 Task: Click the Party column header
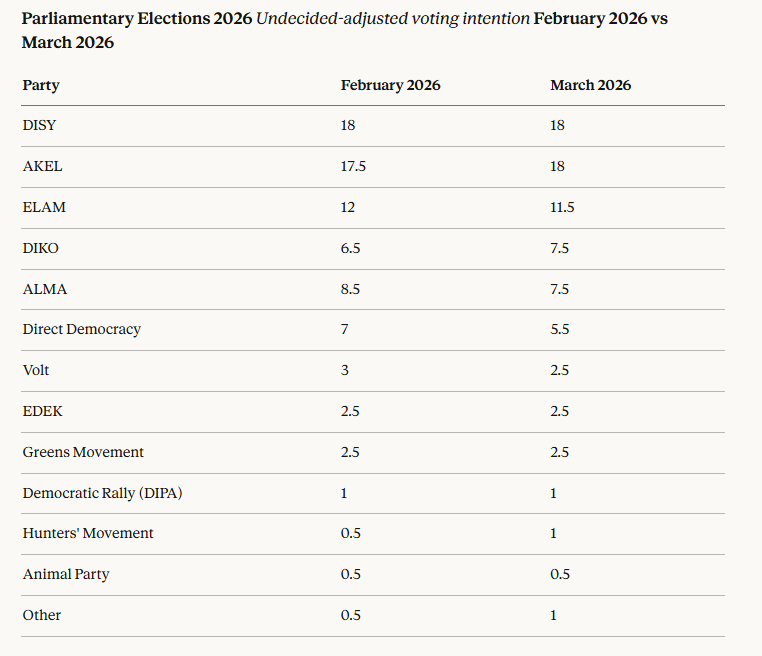(41, 85)
